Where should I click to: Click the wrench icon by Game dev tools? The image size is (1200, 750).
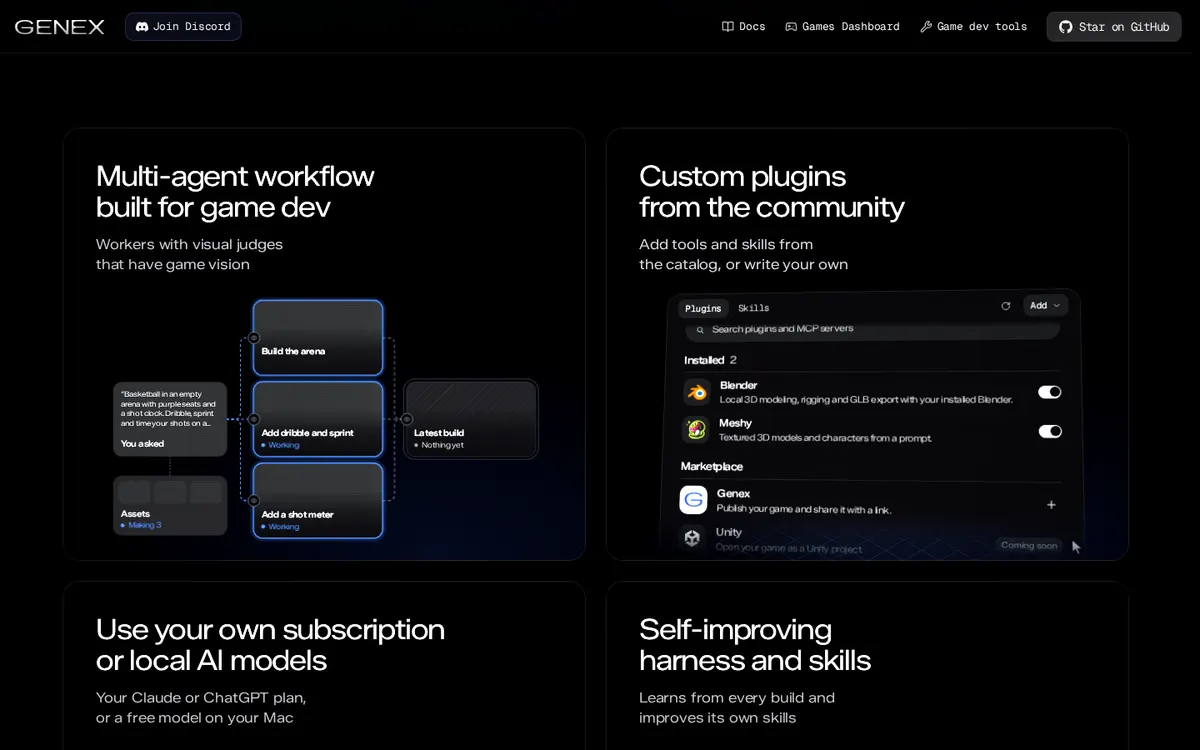point(926,27)
